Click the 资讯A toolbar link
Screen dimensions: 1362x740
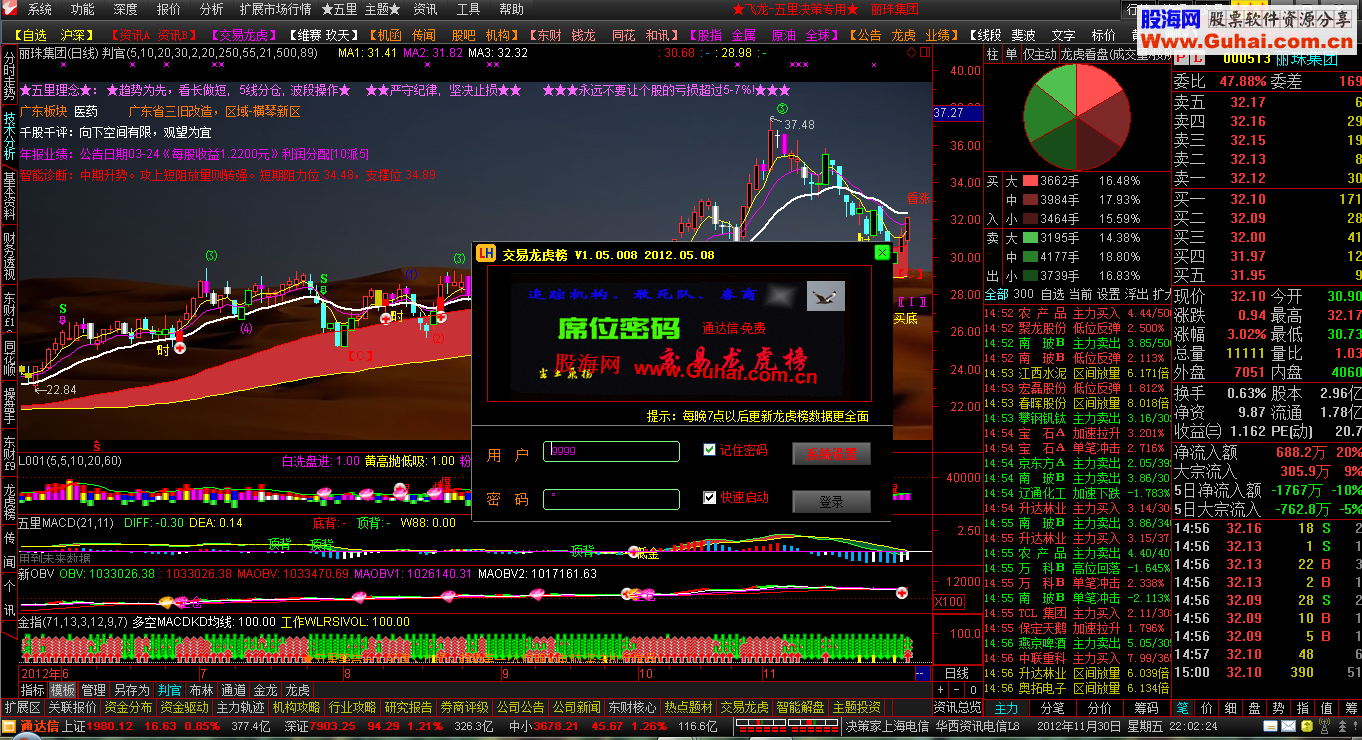coord(134,35)
